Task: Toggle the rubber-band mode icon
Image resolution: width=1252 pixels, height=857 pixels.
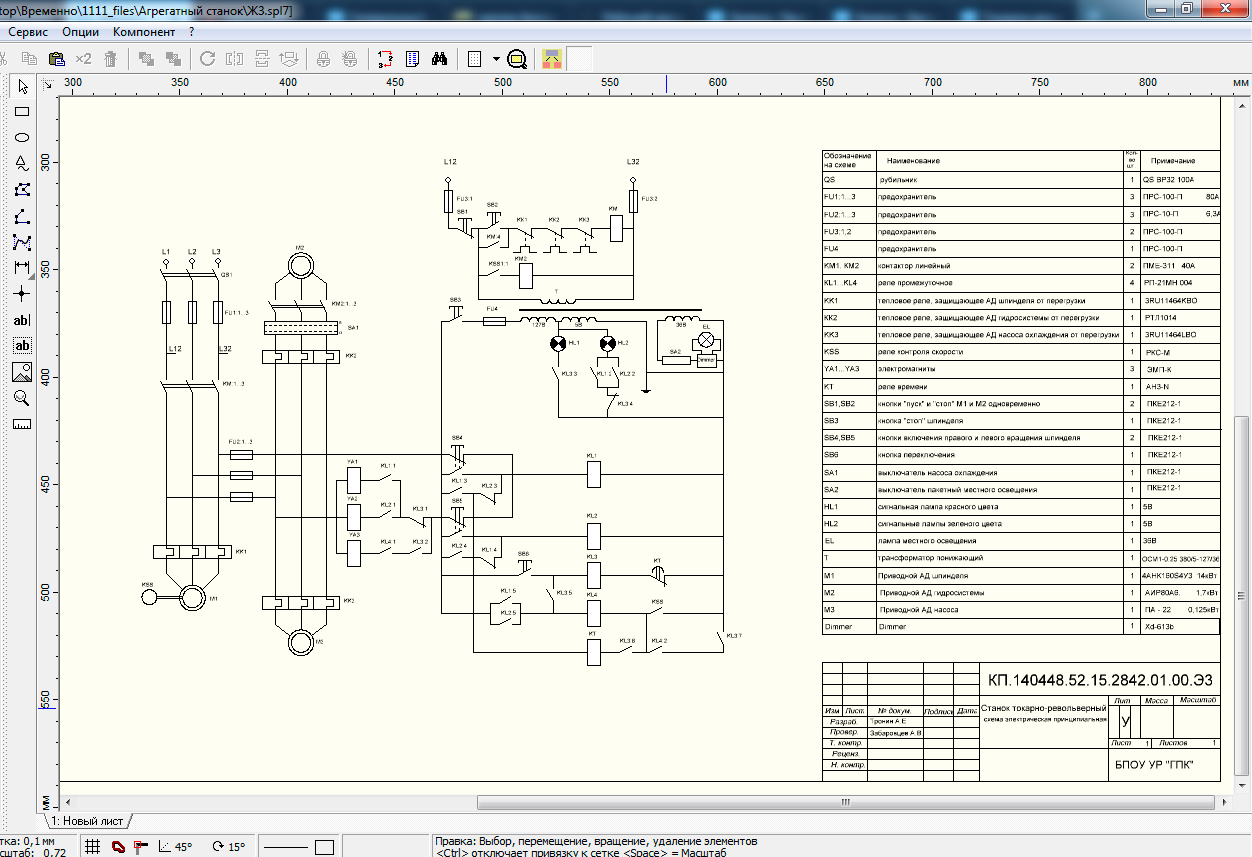Action: point(140,846)
